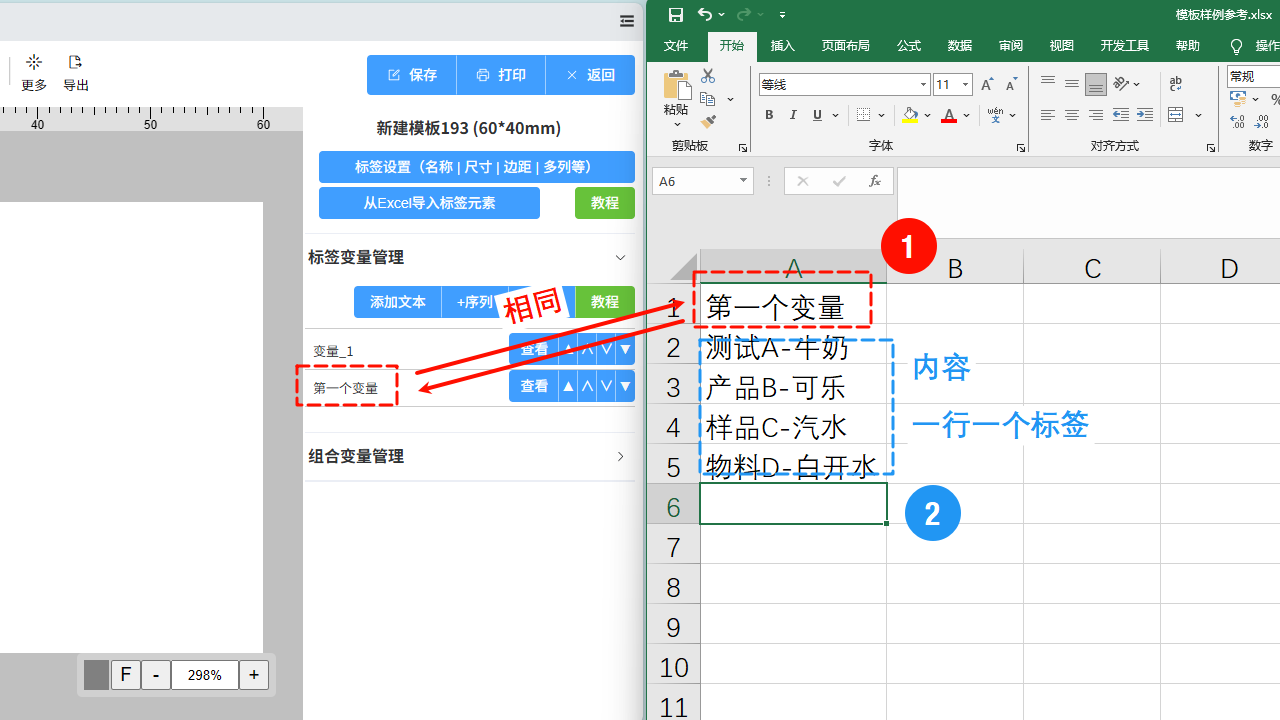Click the increase indent icon

pyautogui.click(x=1145, y=115)
